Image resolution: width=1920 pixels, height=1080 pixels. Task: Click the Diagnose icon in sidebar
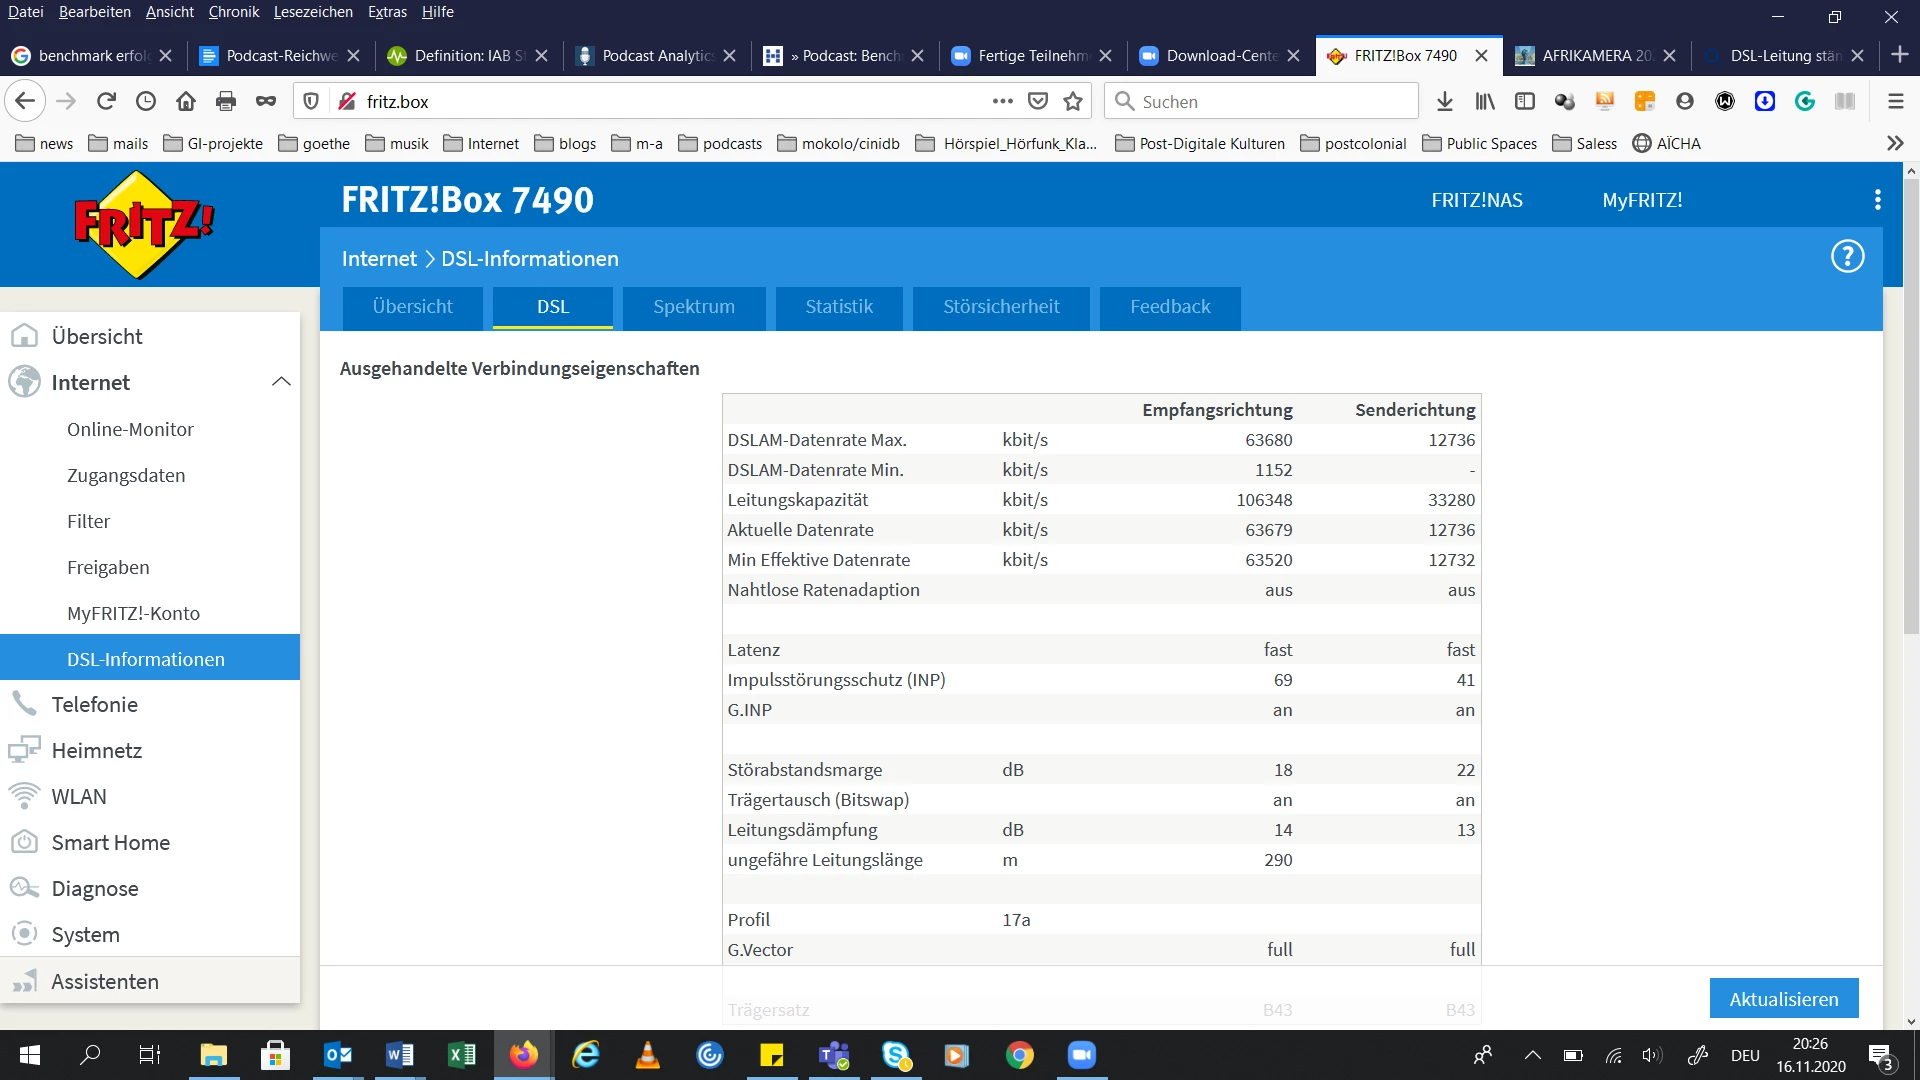[24, 888]
